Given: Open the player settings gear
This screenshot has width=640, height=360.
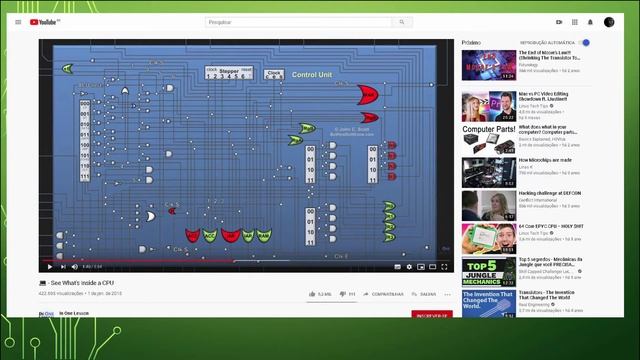Looking at the screenshot, I should tap(409, 267).
